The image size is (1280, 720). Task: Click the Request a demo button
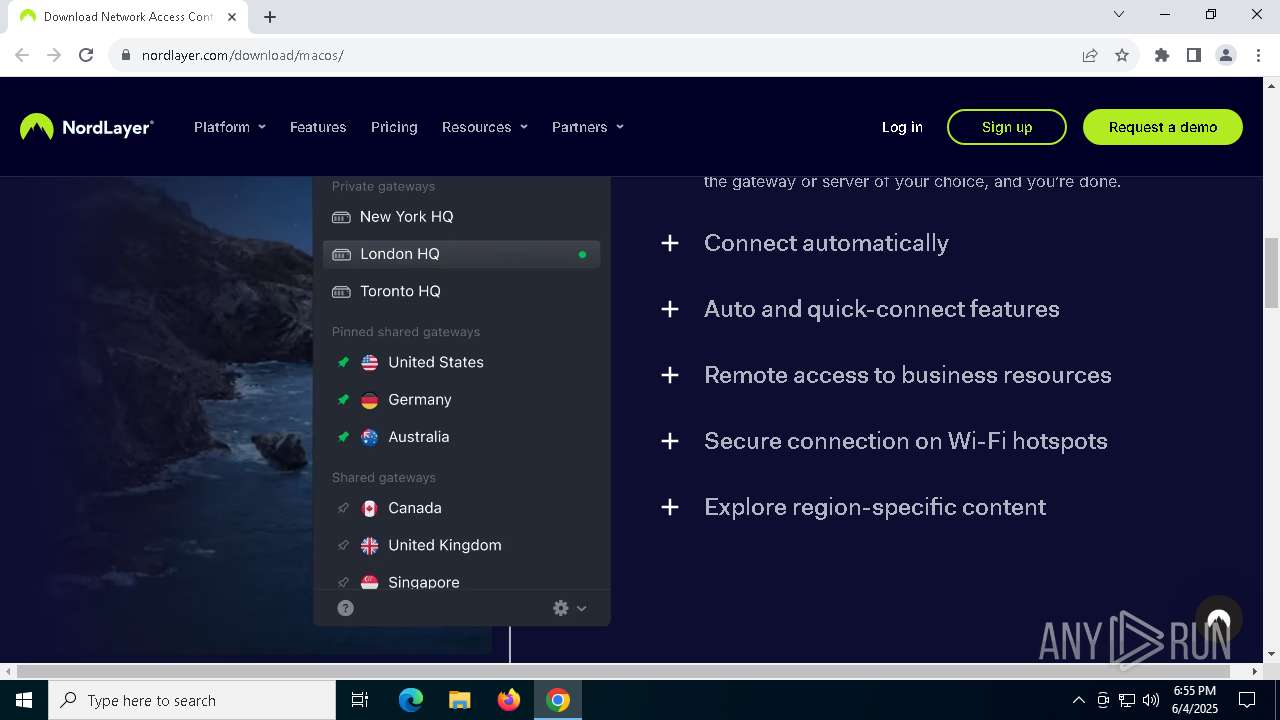point(1163,127)
